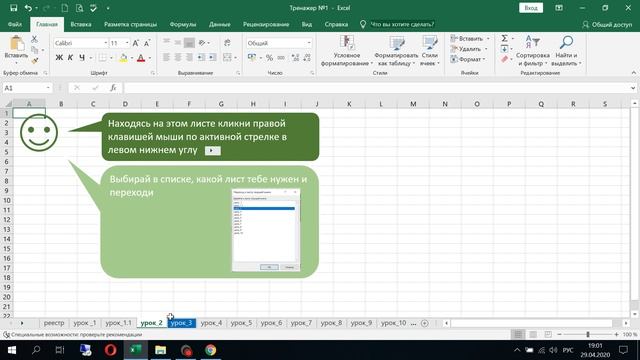The image size is (640, 360).
Task: Switch to the Рецензирование tab
Action: click(266, 24)
